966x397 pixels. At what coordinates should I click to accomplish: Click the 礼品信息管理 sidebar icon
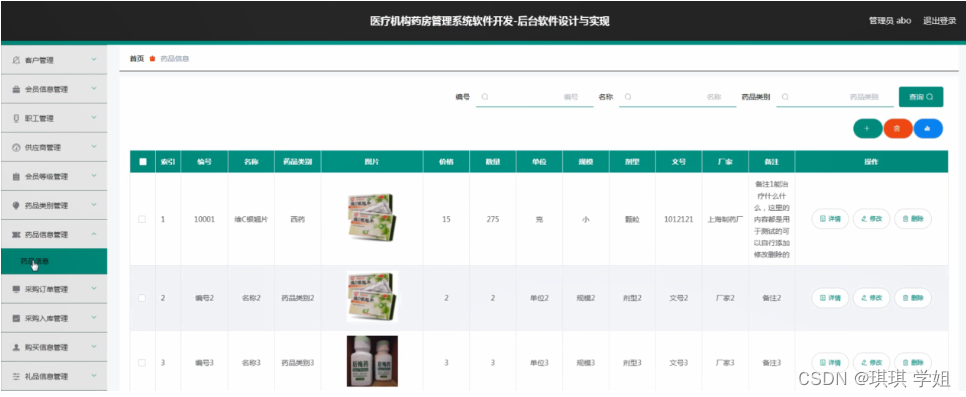16,376
